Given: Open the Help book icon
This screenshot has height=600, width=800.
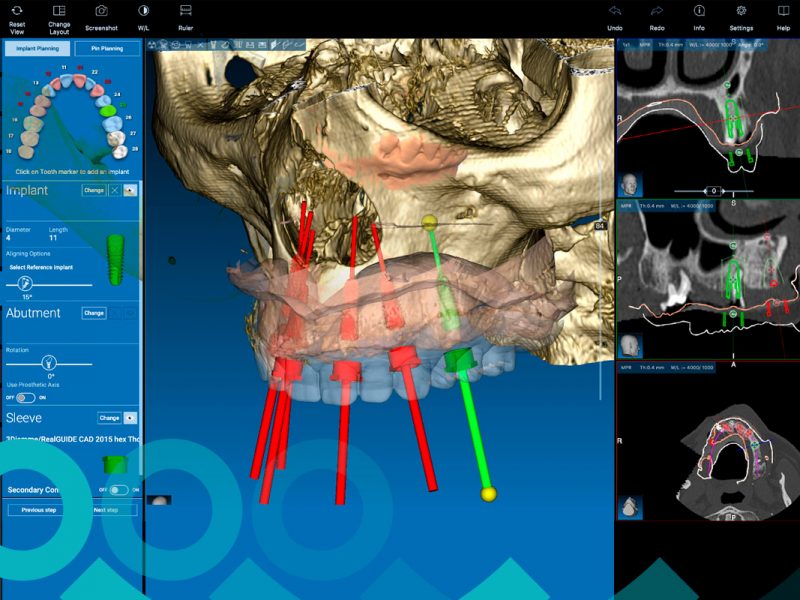Looking at the screenshot, I should (x=783, y=11).
